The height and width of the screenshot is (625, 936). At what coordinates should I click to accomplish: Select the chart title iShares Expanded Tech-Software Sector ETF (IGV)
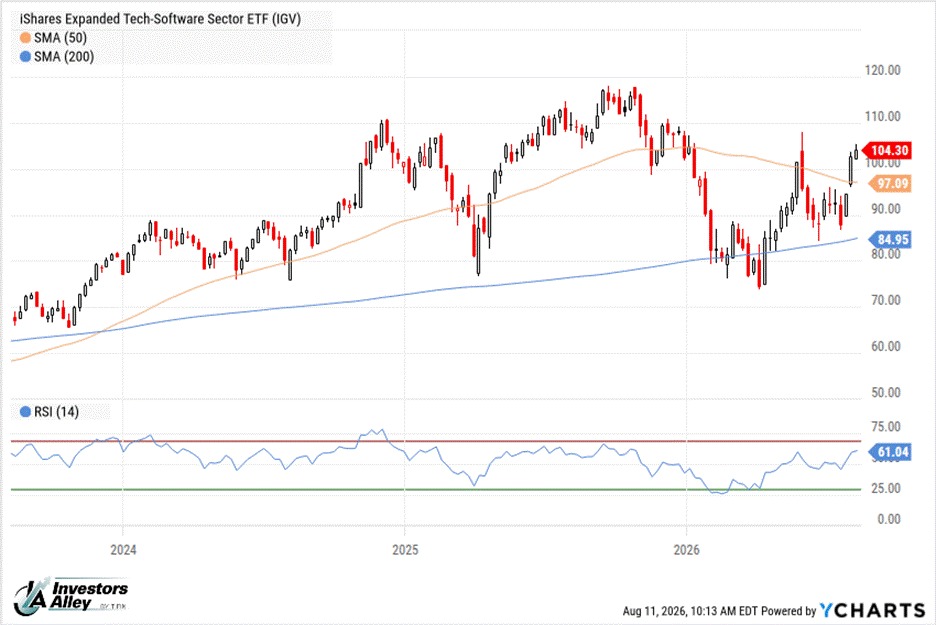coord(161,19)
